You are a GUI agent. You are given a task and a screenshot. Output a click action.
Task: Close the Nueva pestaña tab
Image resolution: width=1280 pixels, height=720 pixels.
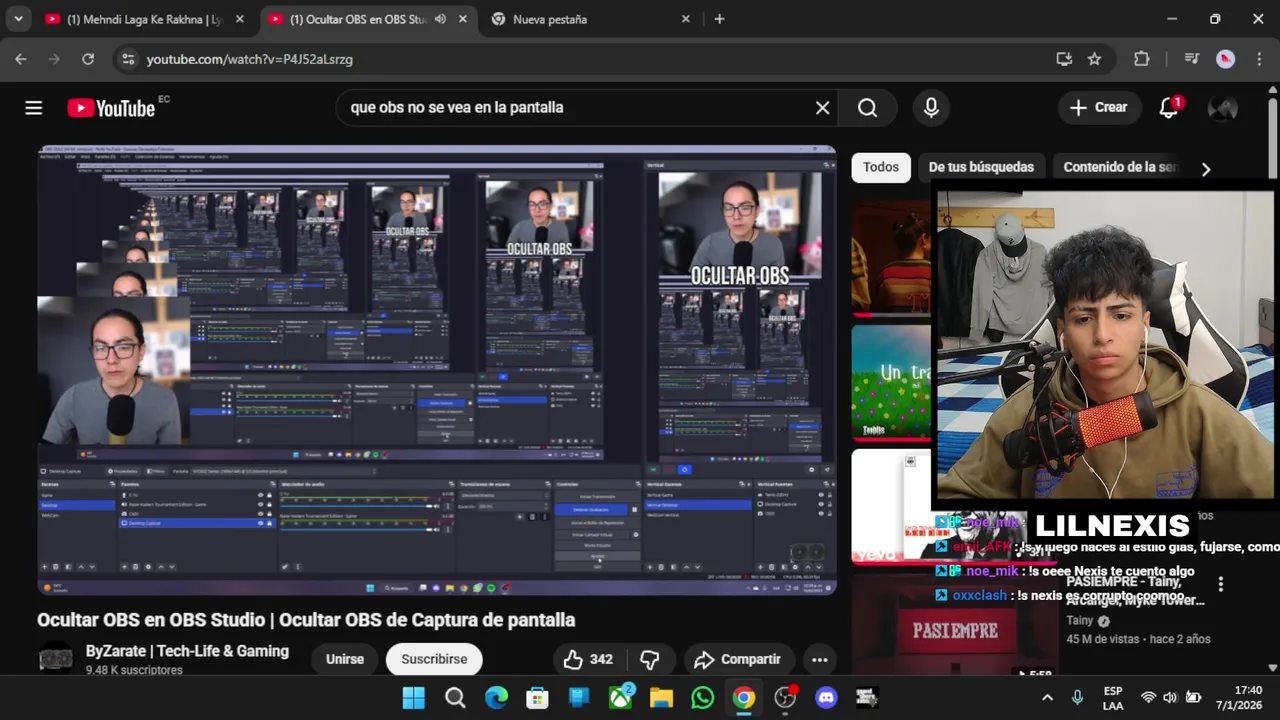point(685,19)
